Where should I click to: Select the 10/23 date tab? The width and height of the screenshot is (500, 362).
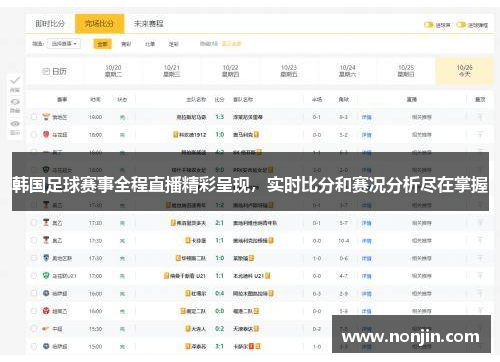pos(289,71)
